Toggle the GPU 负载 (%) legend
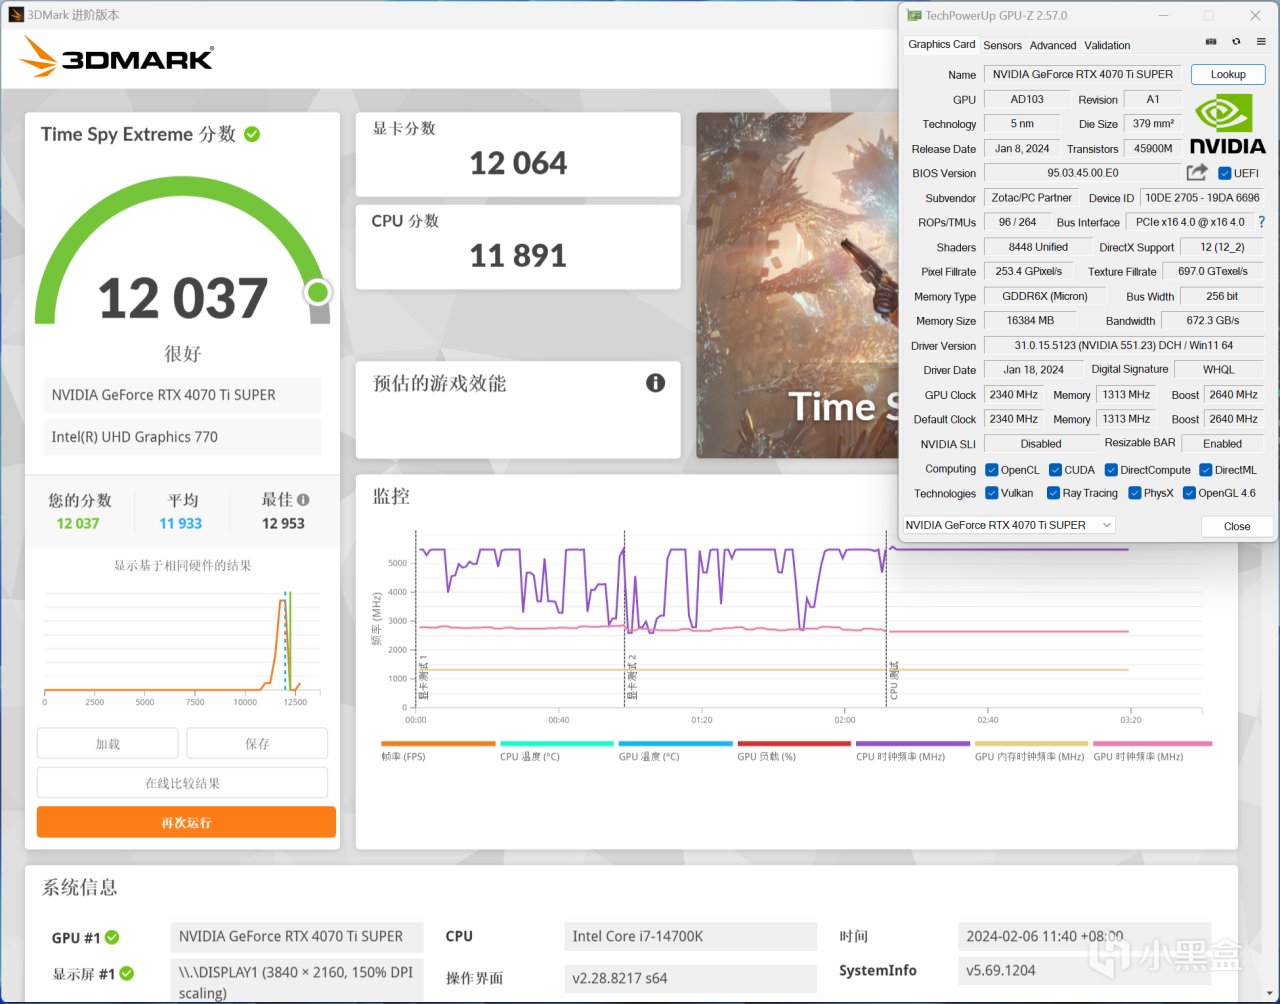This screenshot has height=1004, width=1280. [x=794, y=751]
